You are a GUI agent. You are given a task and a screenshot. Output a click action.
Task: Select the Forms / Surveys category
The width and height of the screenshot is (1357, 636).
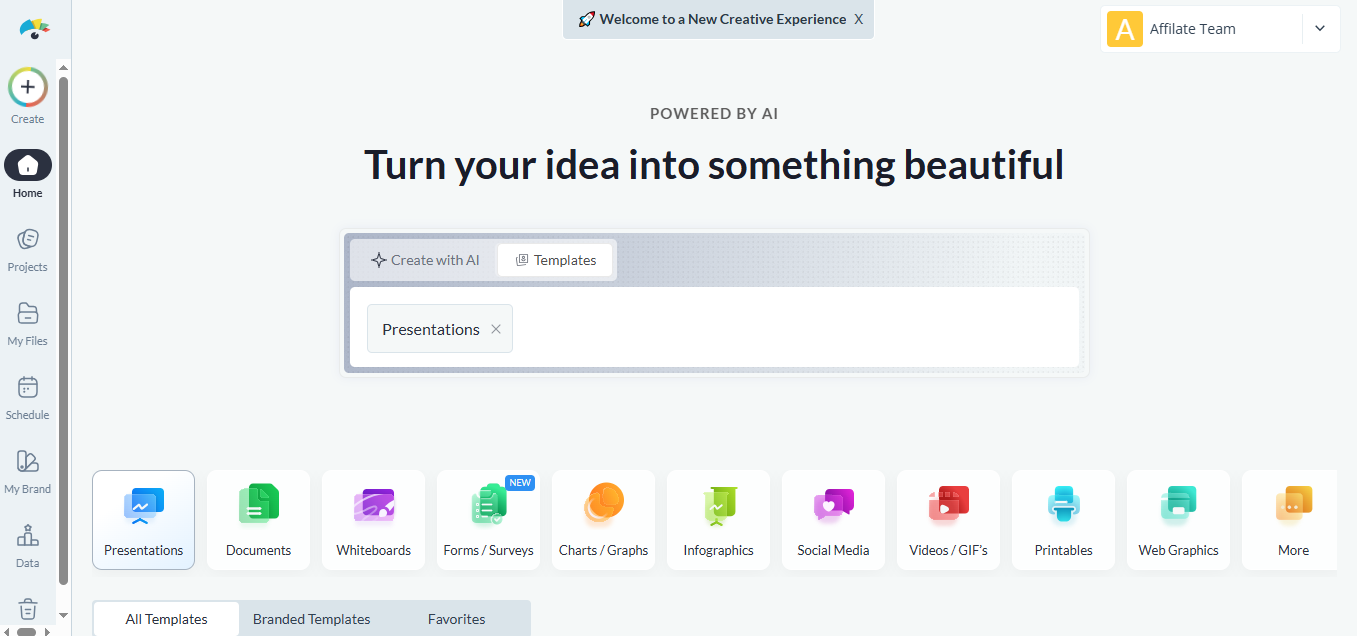pyautogui.click(x=488, y=520)
